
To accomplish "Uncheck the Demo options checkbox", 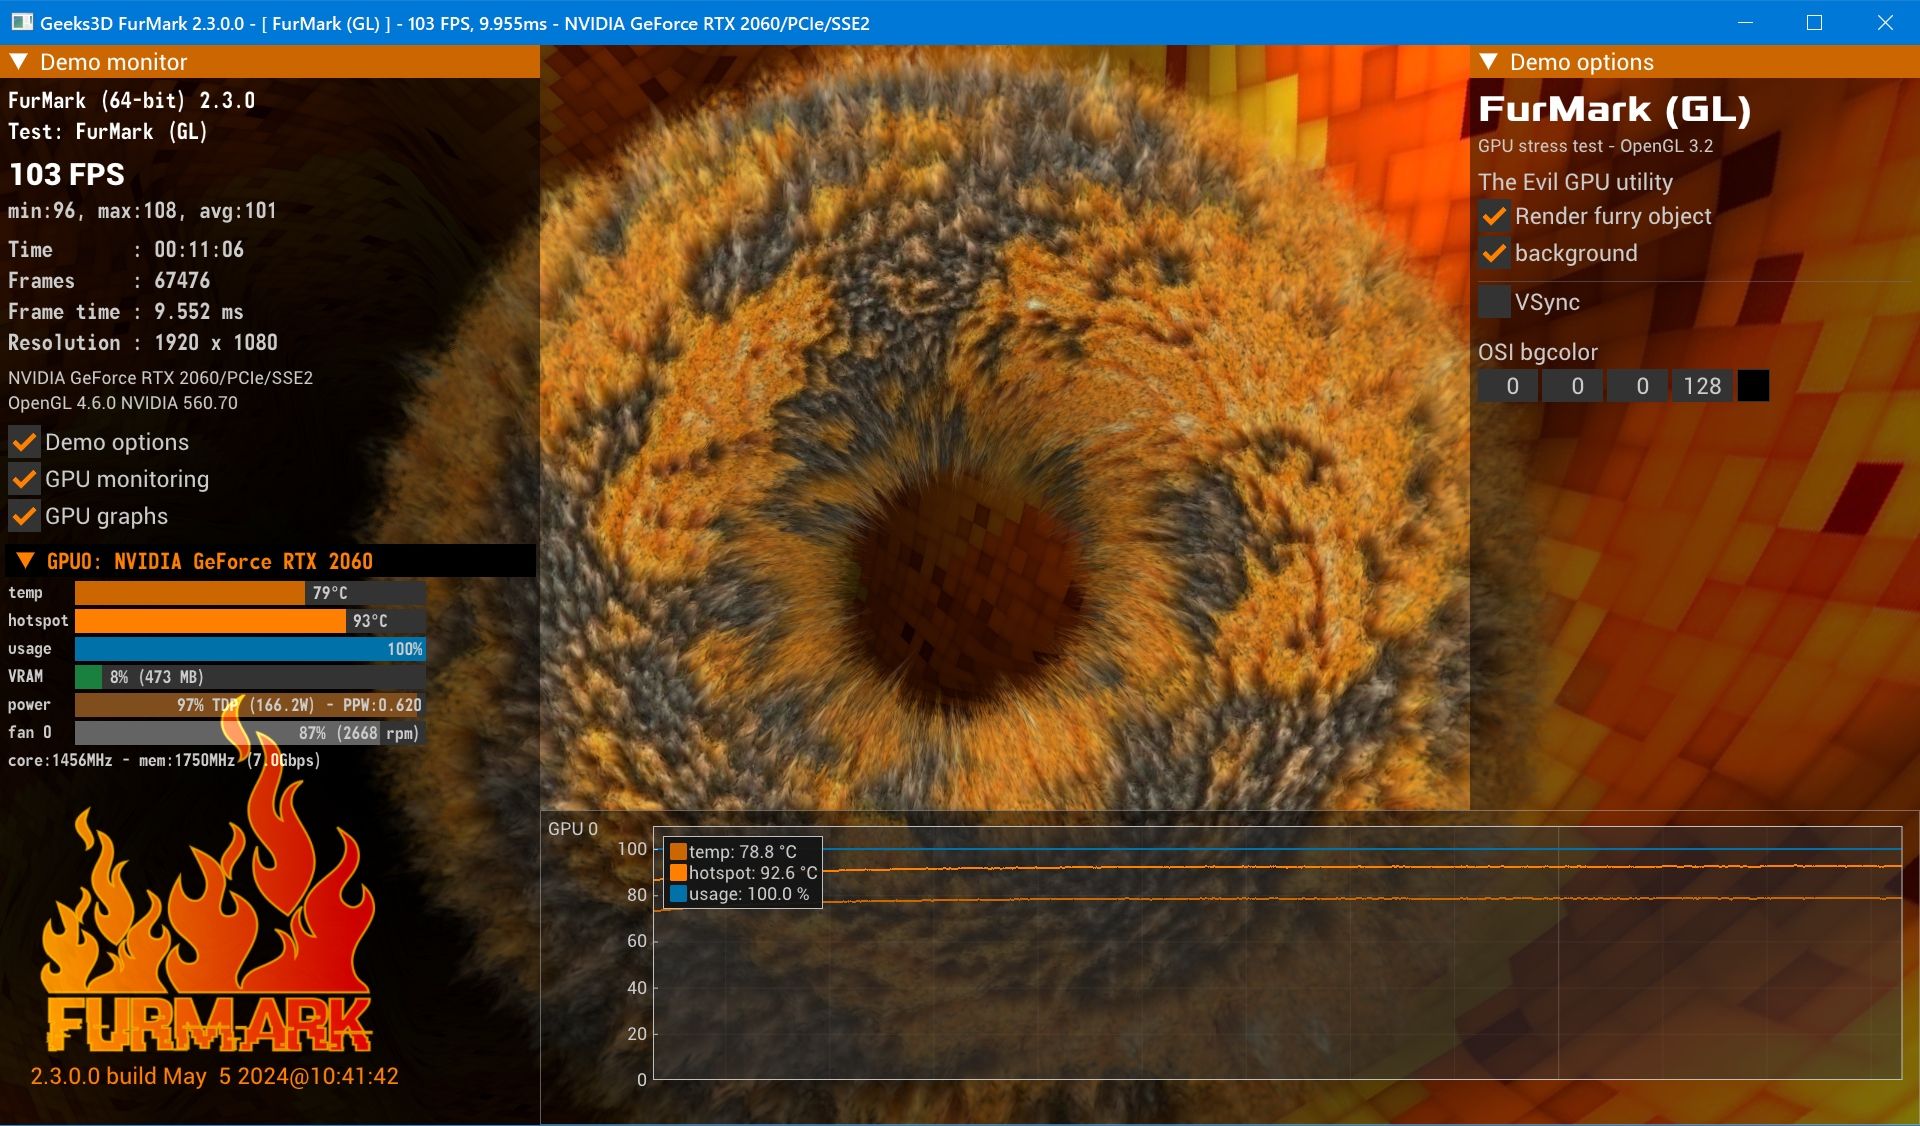I will click(x=24, y=442).
